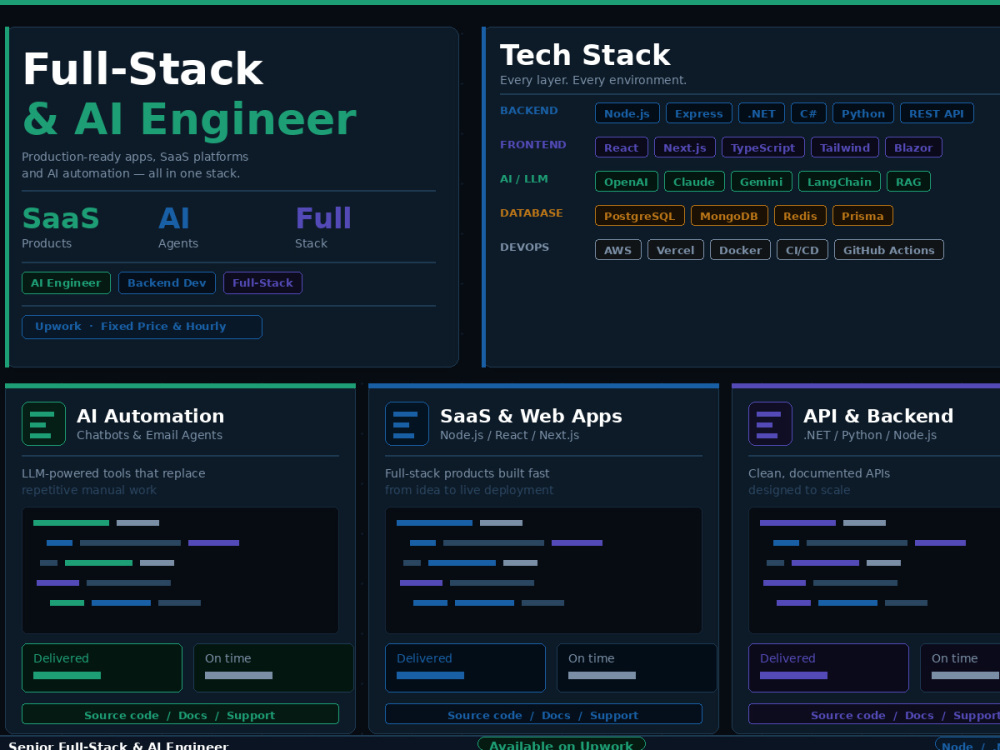Click the Vercel tag
This screenshot has width=1000, height=750.
[675, 250]
